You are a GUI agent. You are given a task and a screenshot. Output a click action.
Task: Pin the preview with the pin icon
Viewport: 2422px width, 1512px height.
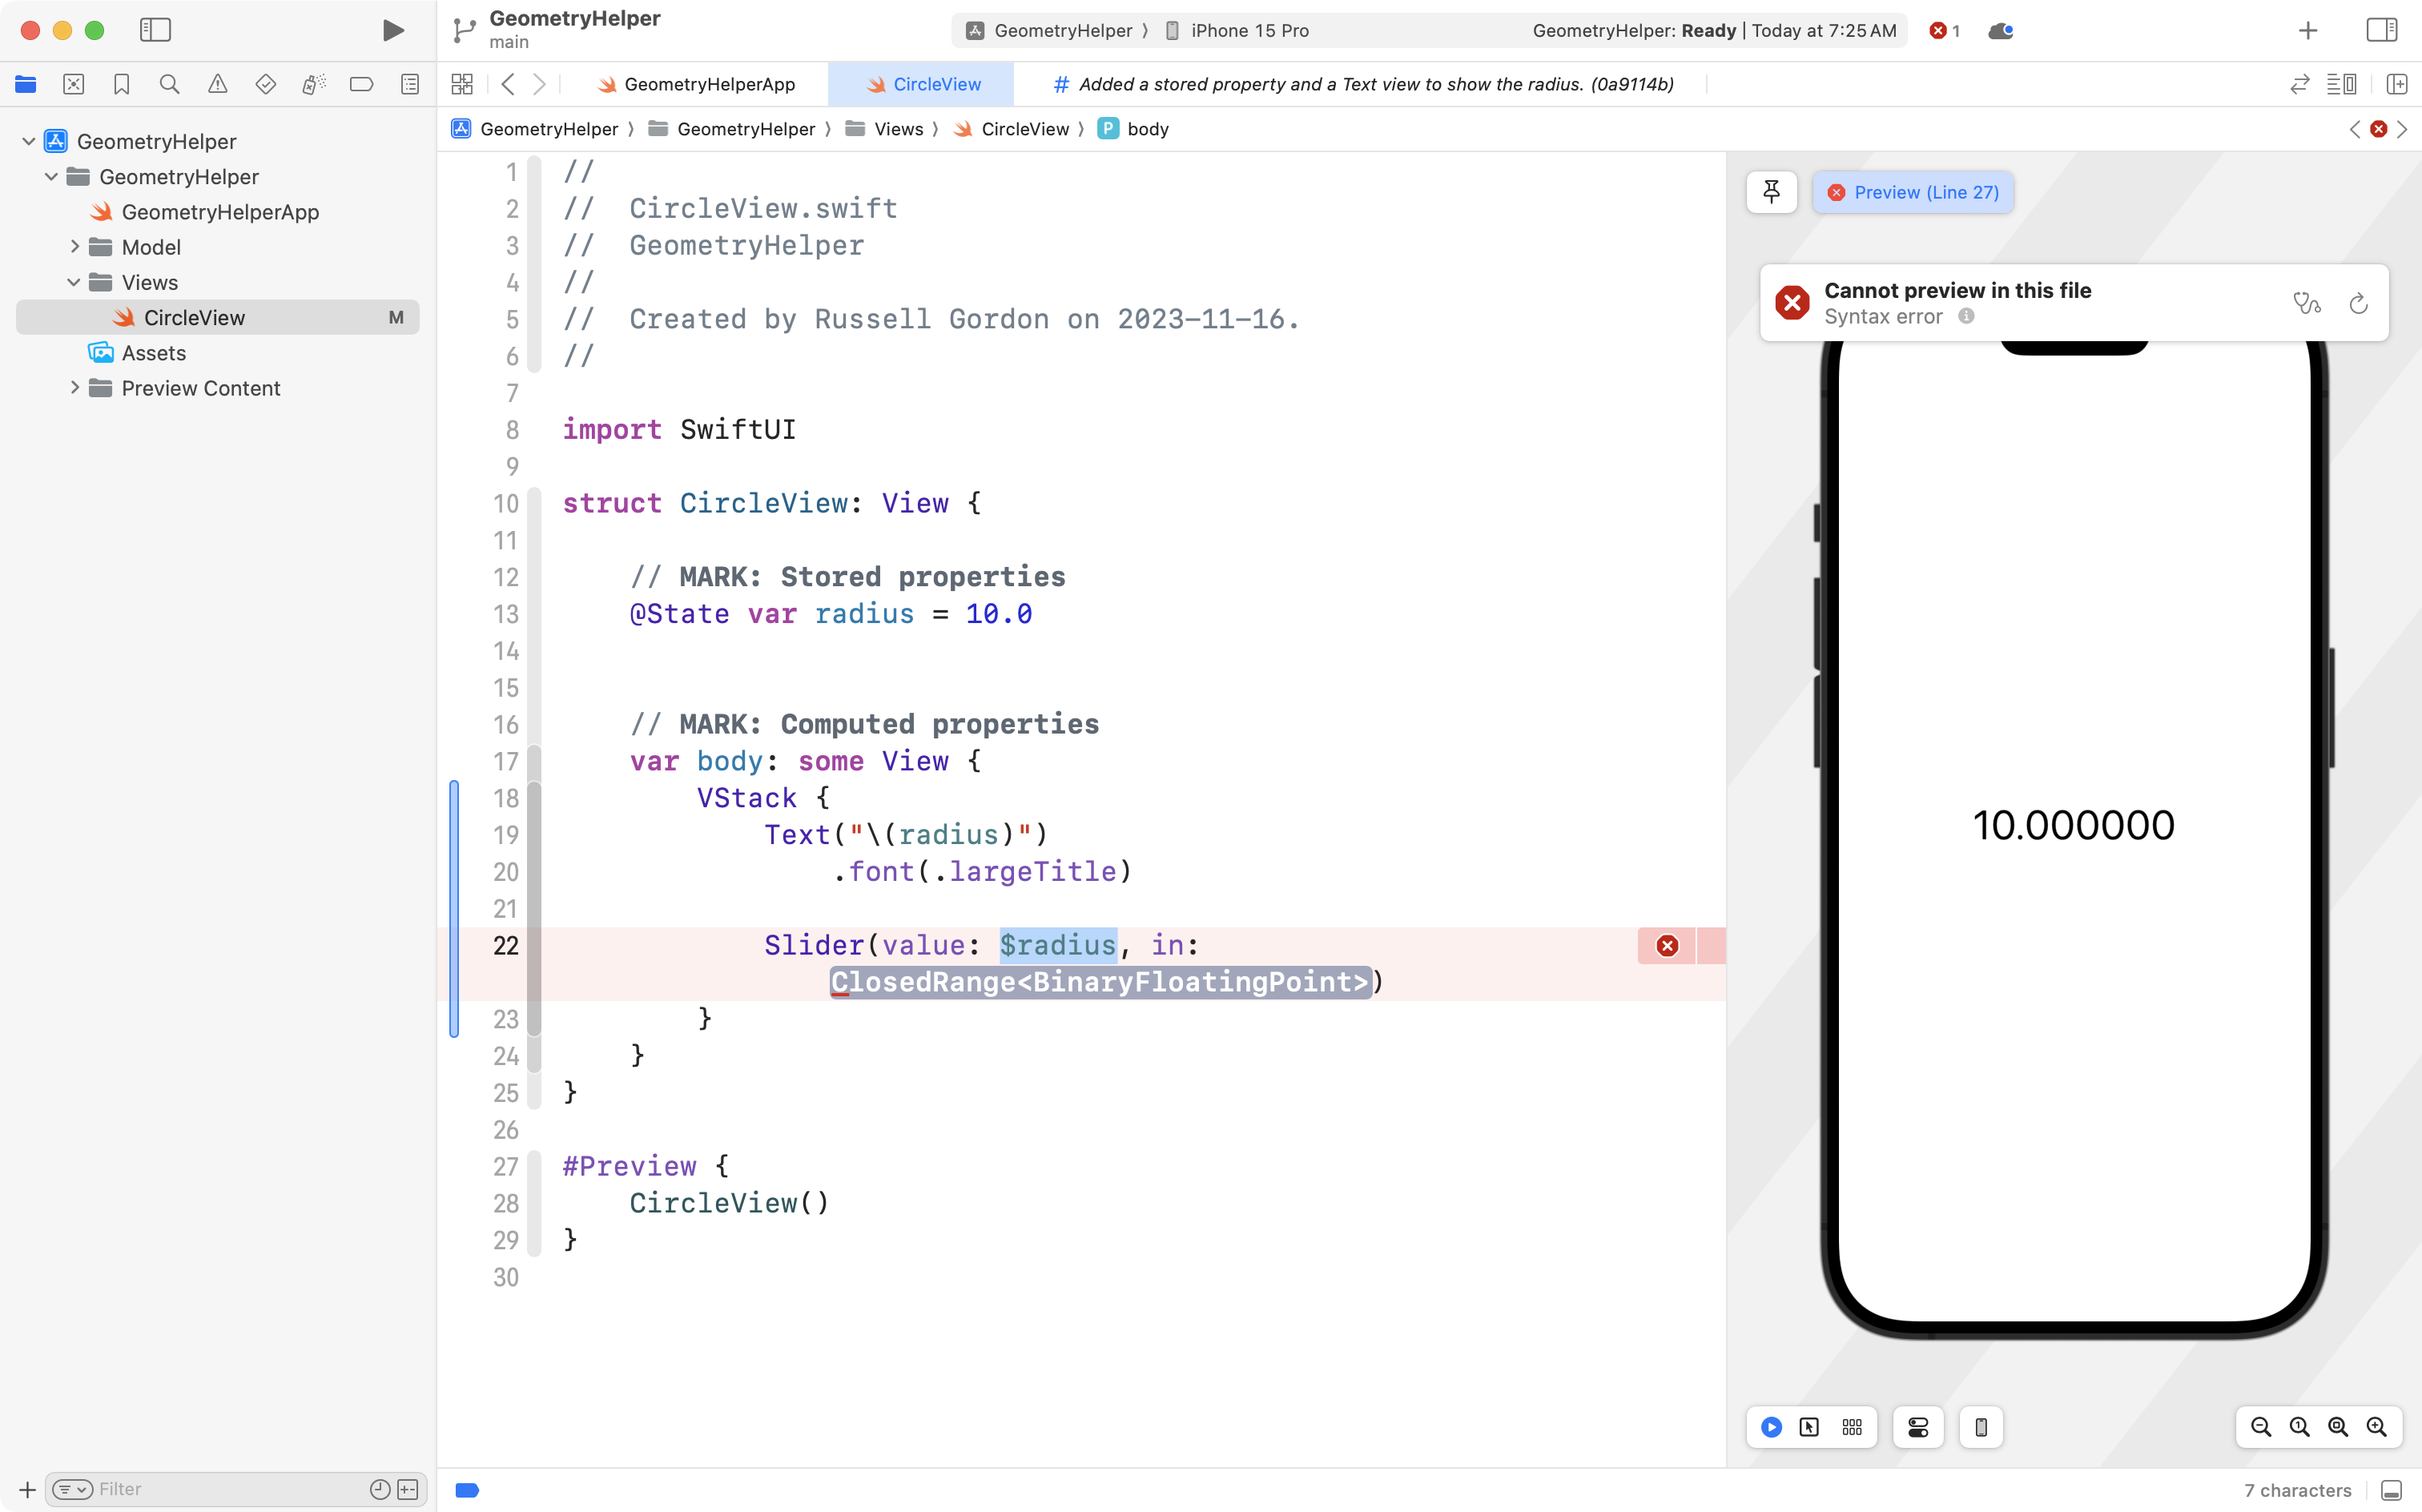[x=1771, y=191]
